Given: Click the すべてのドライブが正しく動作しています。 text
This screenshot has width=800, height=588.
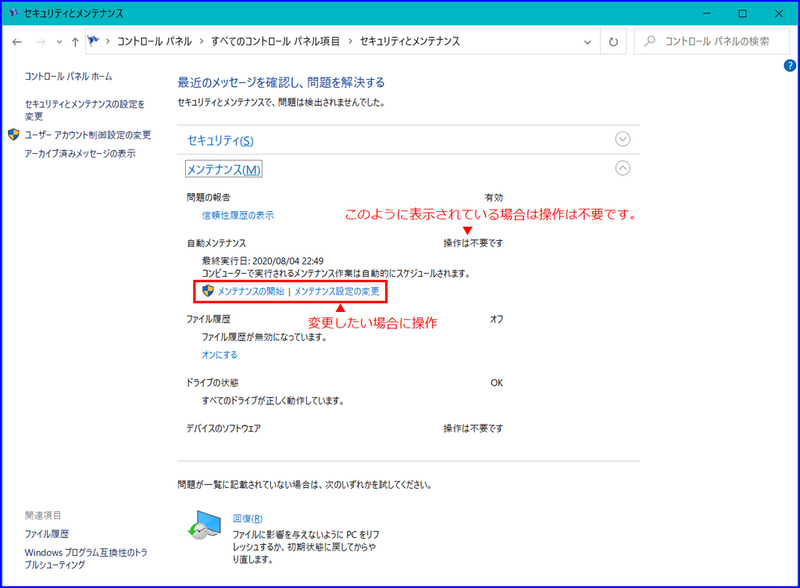Looking at the screenshot, I should click(273, 401).
